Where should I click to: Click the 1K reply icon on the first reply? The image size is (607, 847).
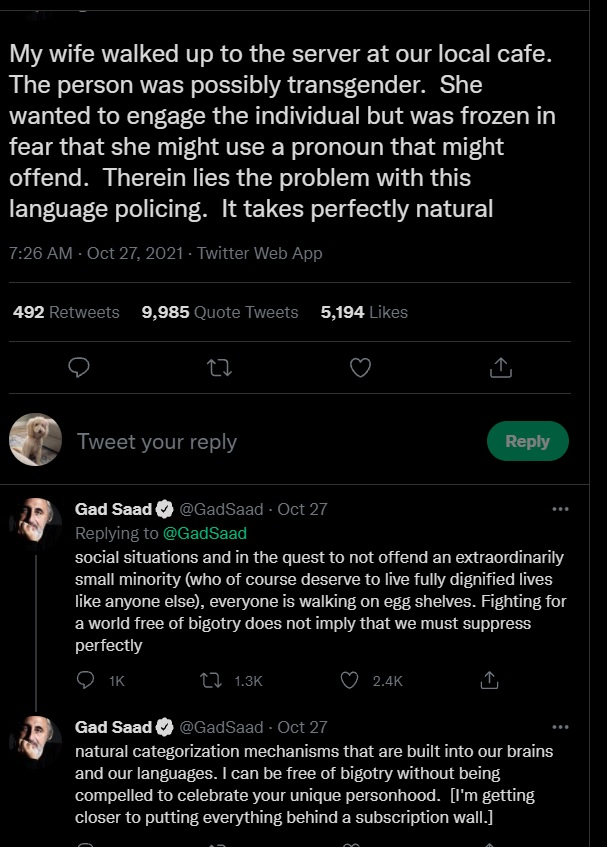(x=87, y=680)
